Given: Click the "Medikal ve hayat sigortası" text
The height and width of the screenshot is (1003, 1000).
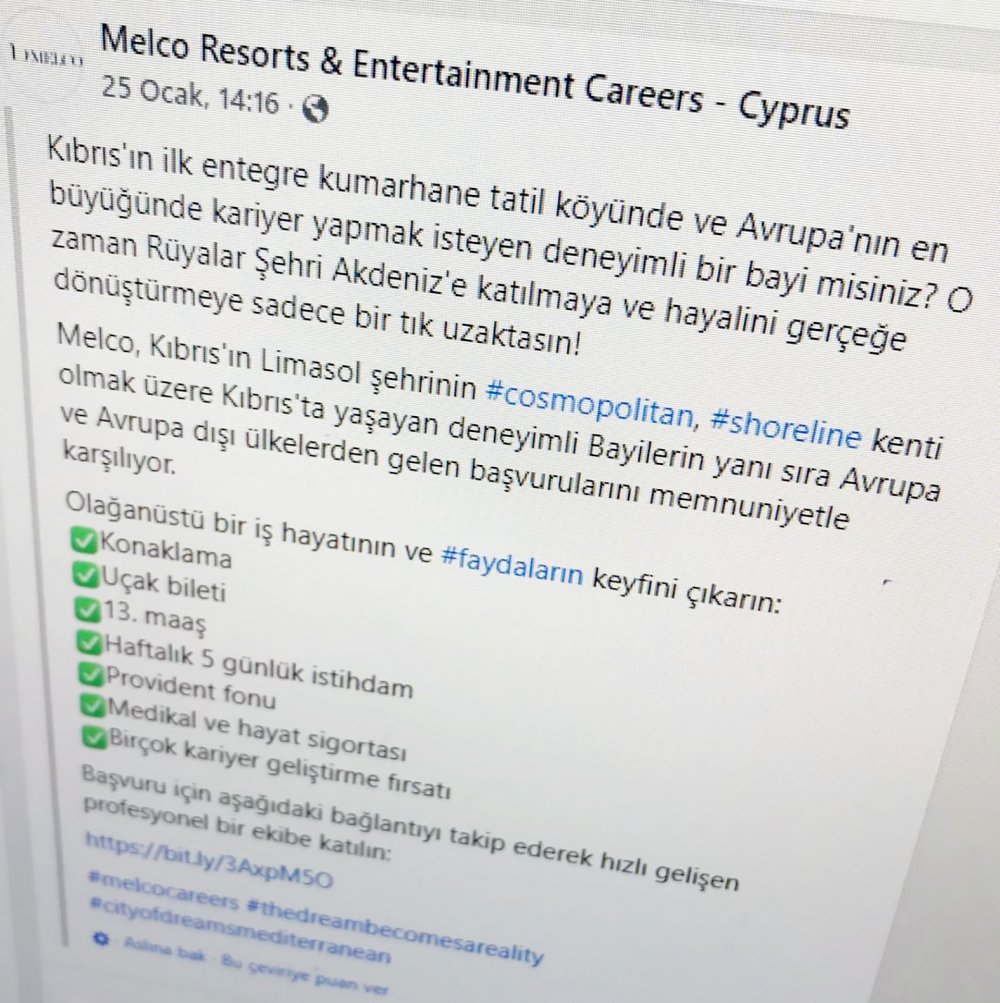Looking at the screenshot, I should pos(257,729).
